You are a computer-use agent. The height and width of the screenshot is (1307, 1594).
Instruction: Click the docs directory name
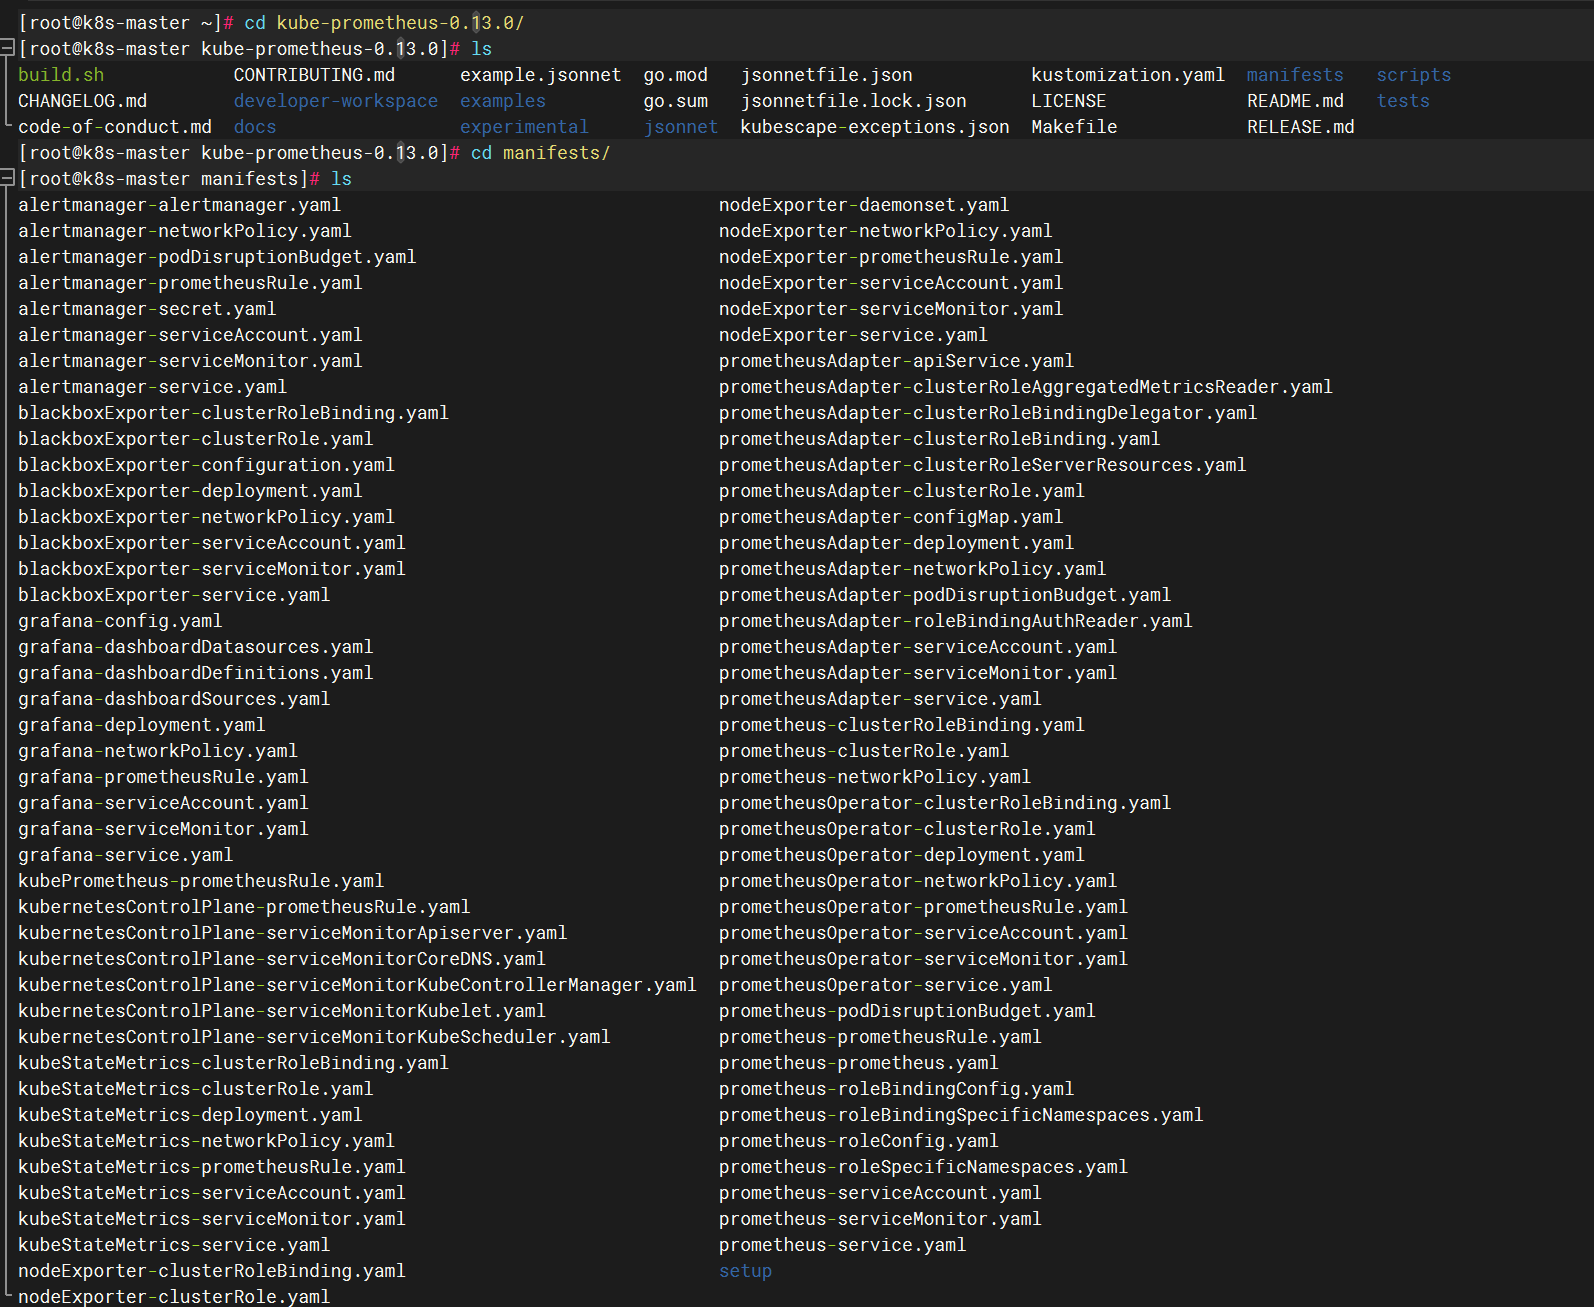[x=255, y=127]
